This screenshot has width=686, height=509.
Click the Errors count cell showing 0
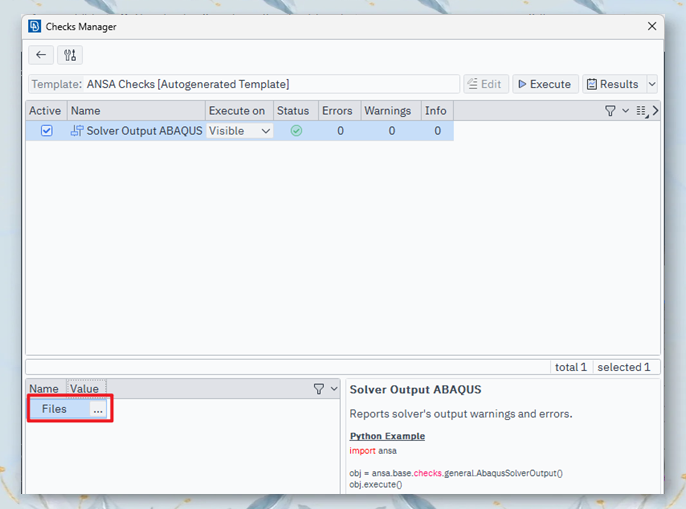[340, 131]
